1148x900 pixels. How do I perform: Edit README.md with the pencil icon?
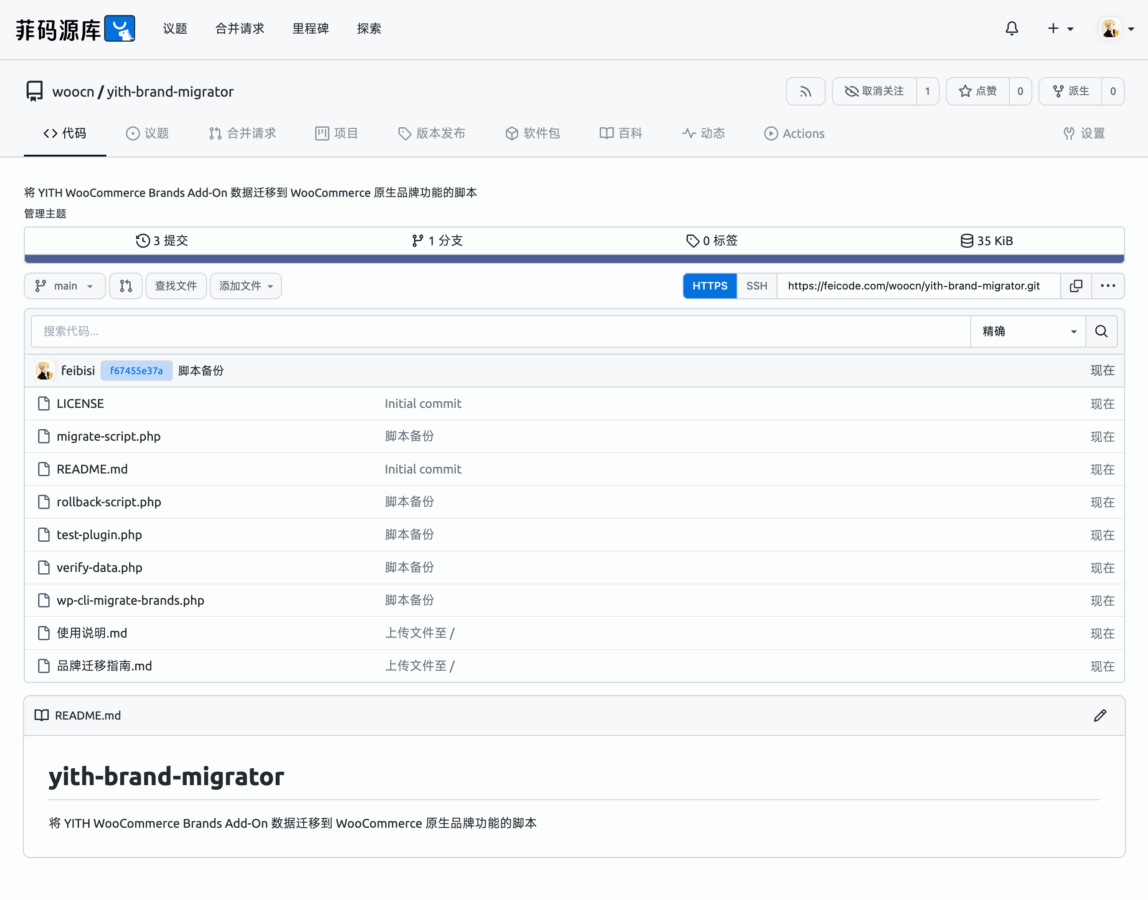tap(1100, 715)
